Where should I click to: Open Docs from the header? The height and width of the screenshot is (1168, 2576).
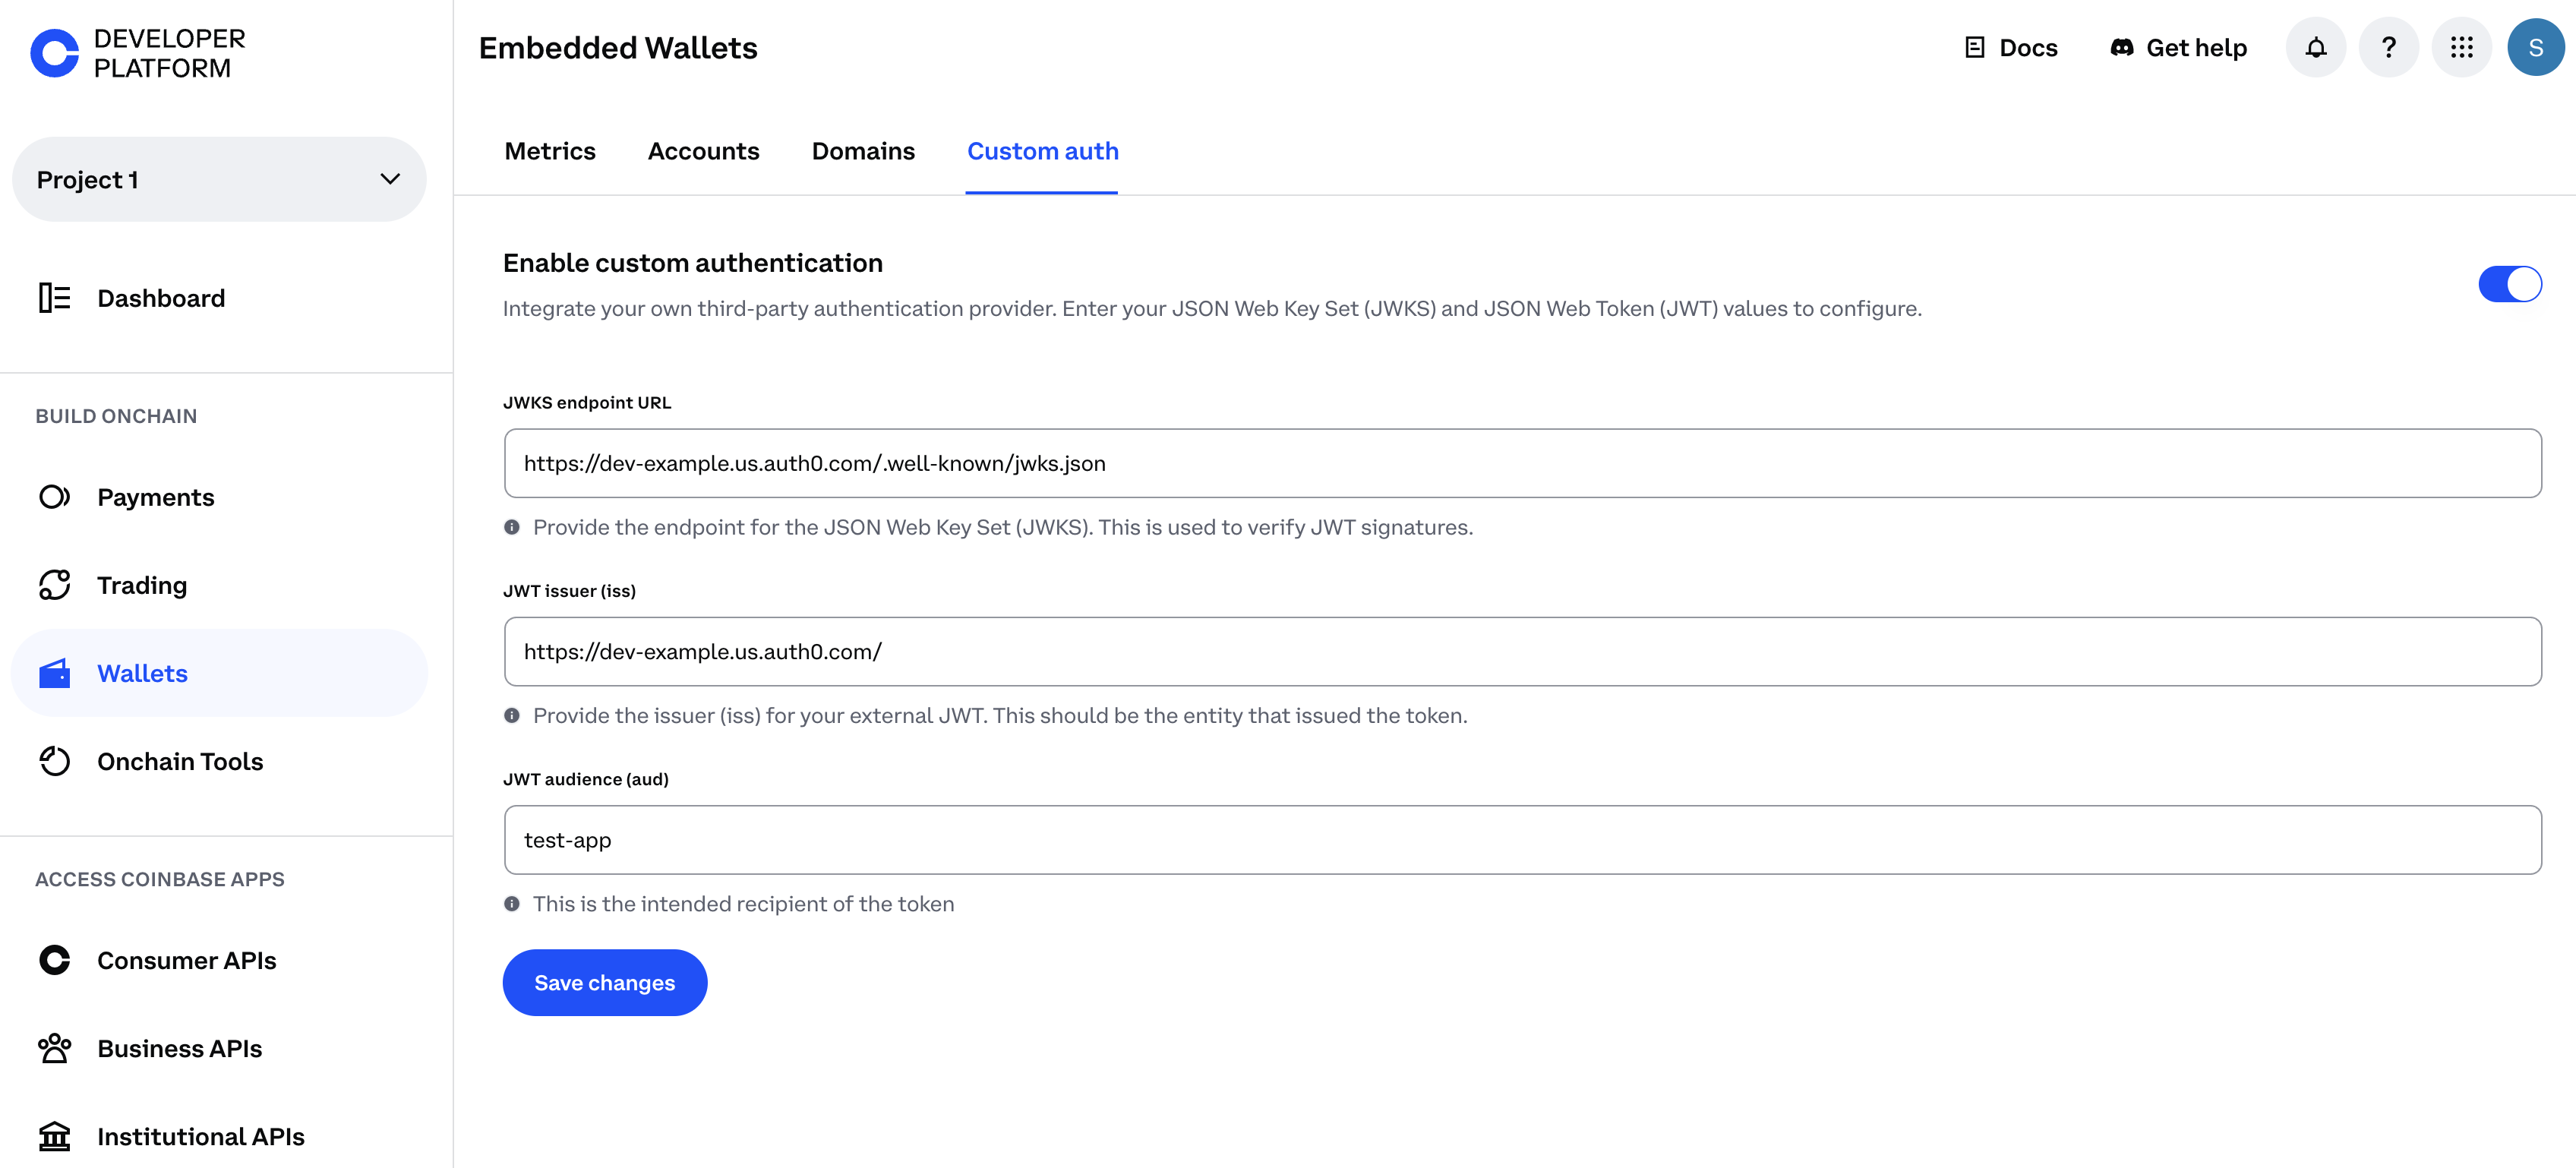pyautogui.click(x=2011, y=46)
